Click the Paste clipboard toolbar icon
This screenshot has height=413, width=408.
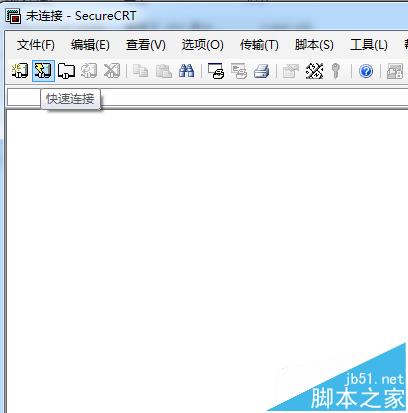tap(164, 71)
